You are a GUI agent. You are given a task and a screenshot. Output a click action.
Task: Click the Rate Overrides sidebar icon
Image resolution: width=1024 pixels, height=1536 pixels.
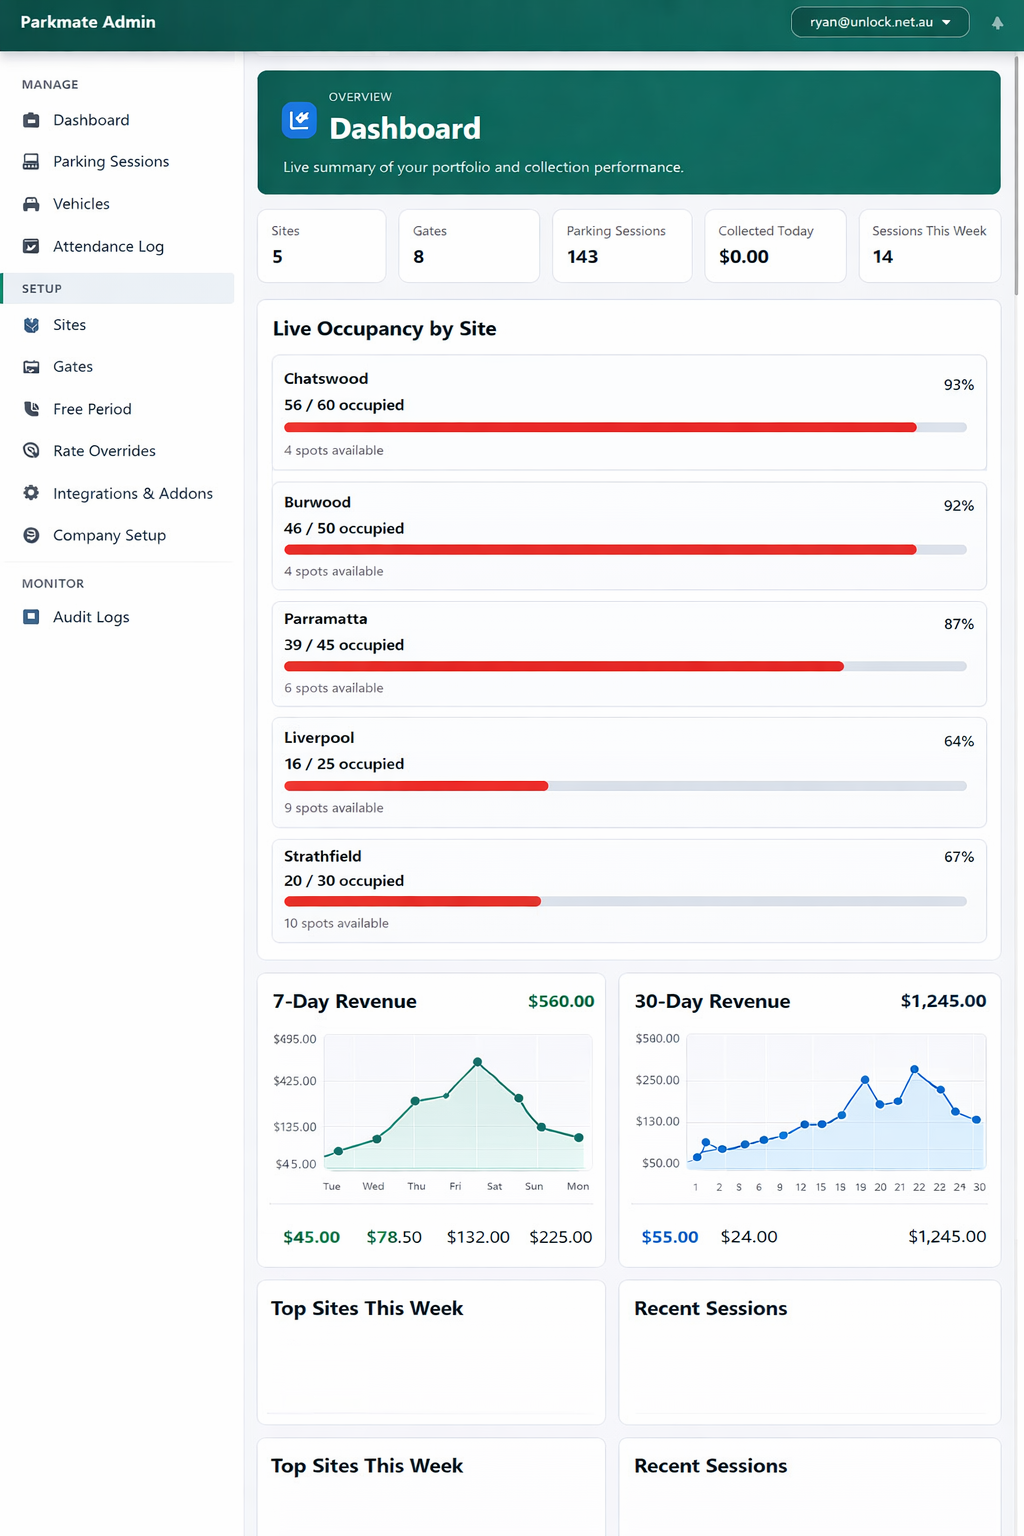[x=31, y=451]
